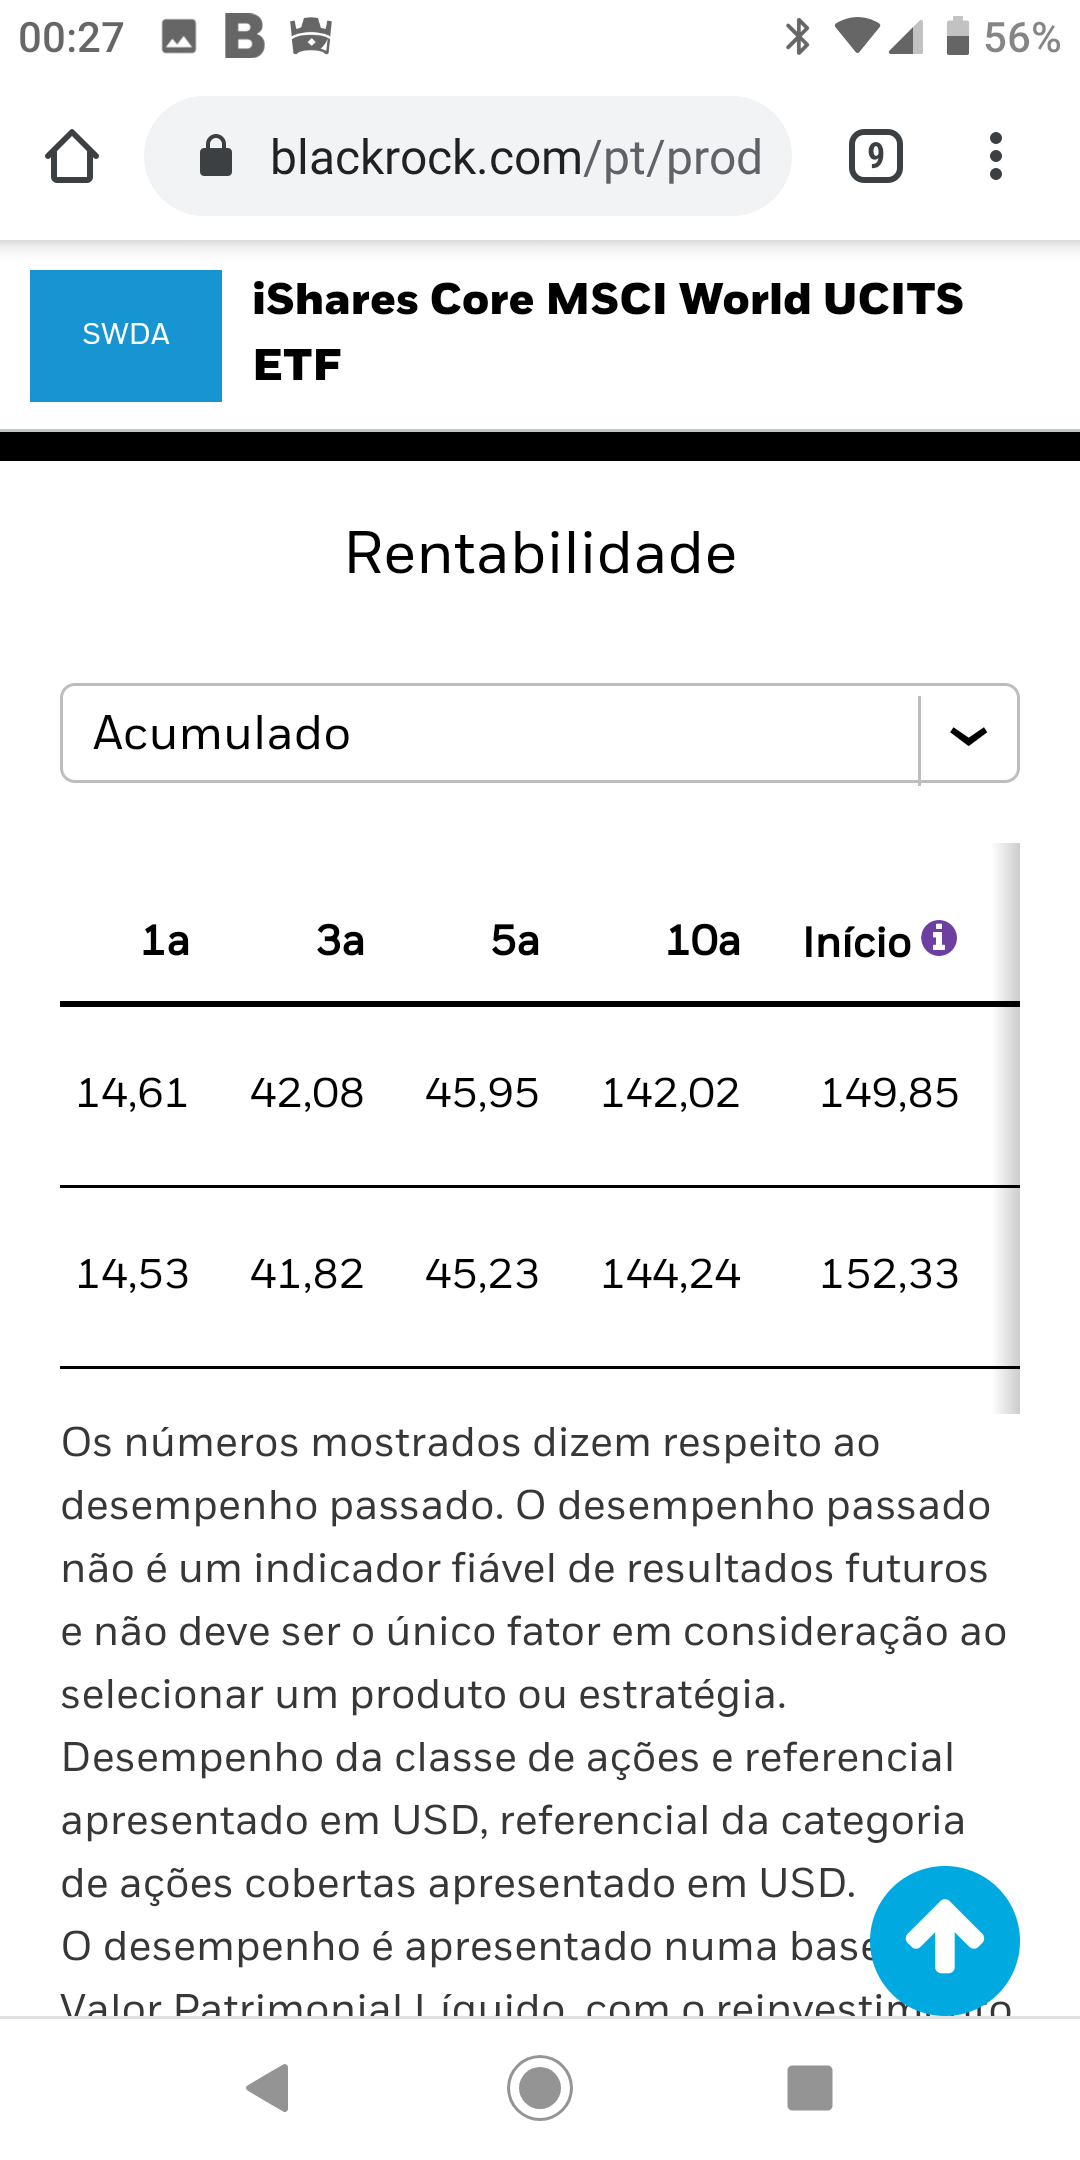1080x2160 pixels.
Task: Tap the info icon next to Início
Action: (939, 938)
